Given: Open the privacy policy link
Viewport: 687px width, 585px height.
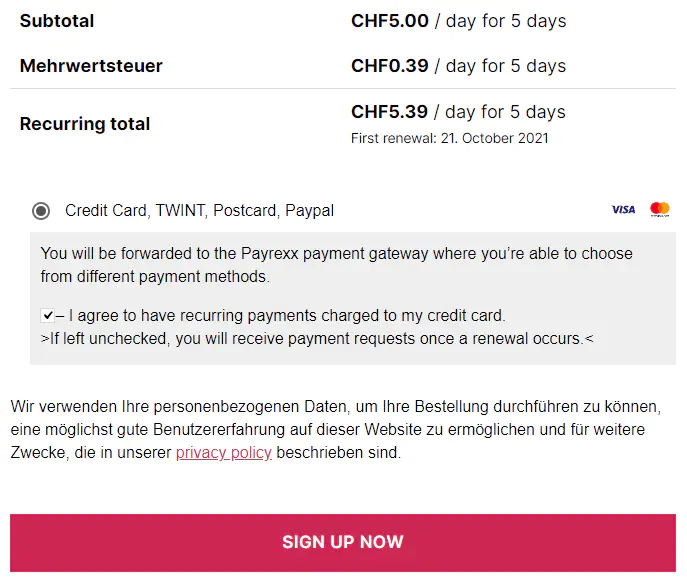Looking at the screenshot, I should 223,453.
